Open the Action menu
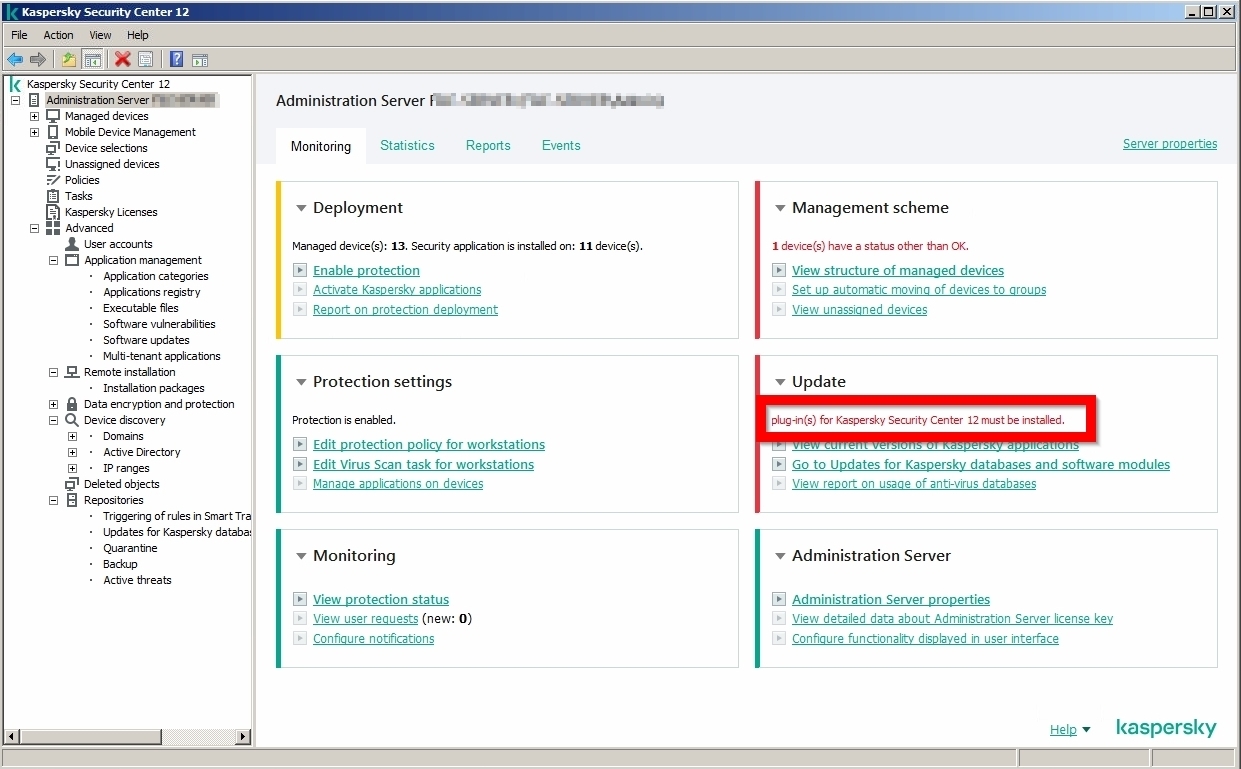This screenshot has width=1241, height=769. pos(58,35)
